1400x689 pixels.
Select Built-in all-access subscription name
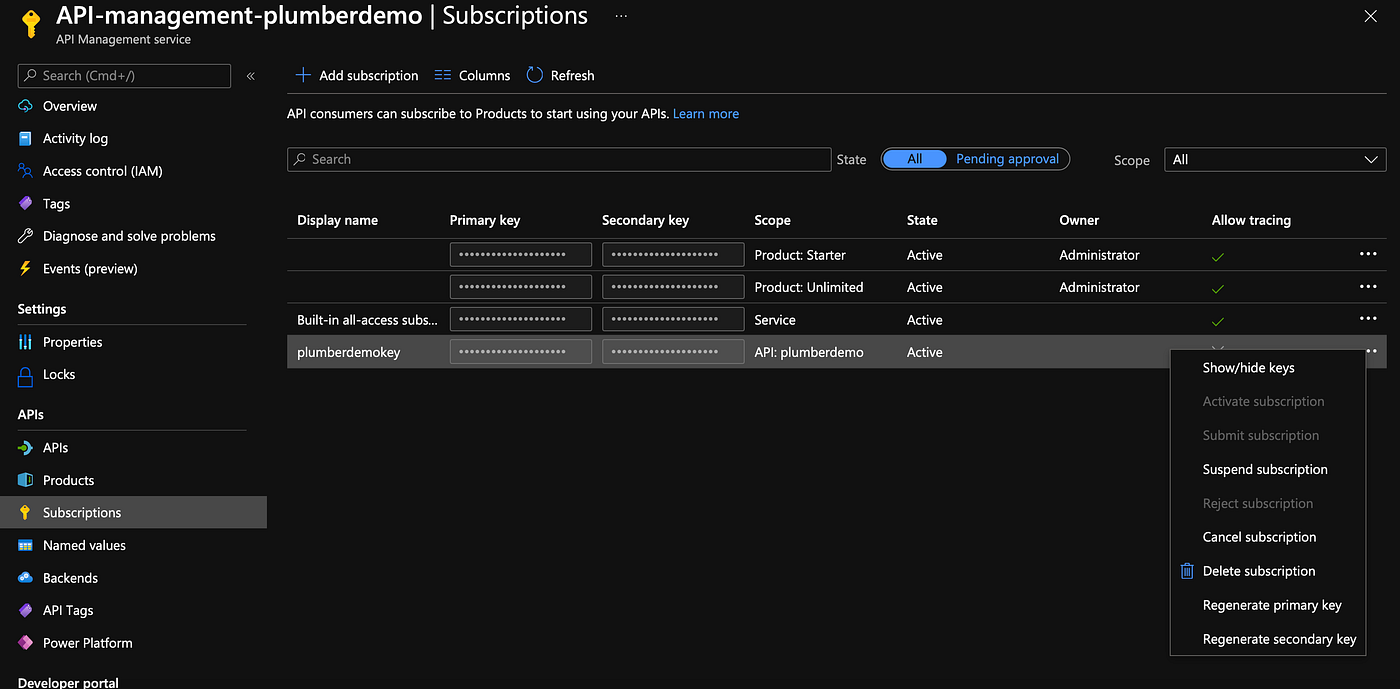367,320
